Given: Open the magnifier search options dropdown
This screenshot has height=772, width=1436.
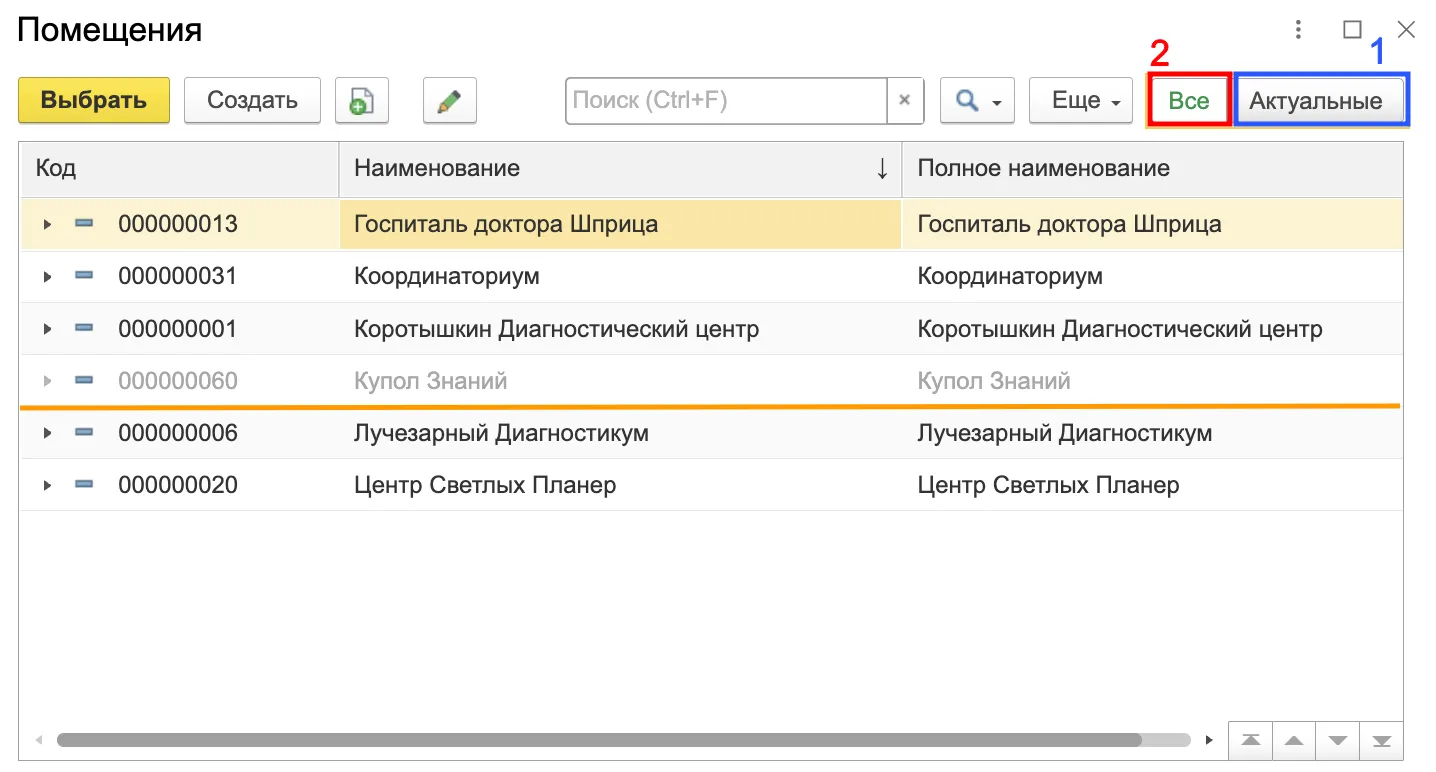Looking at the screenshot, I should tap(977, 101).
